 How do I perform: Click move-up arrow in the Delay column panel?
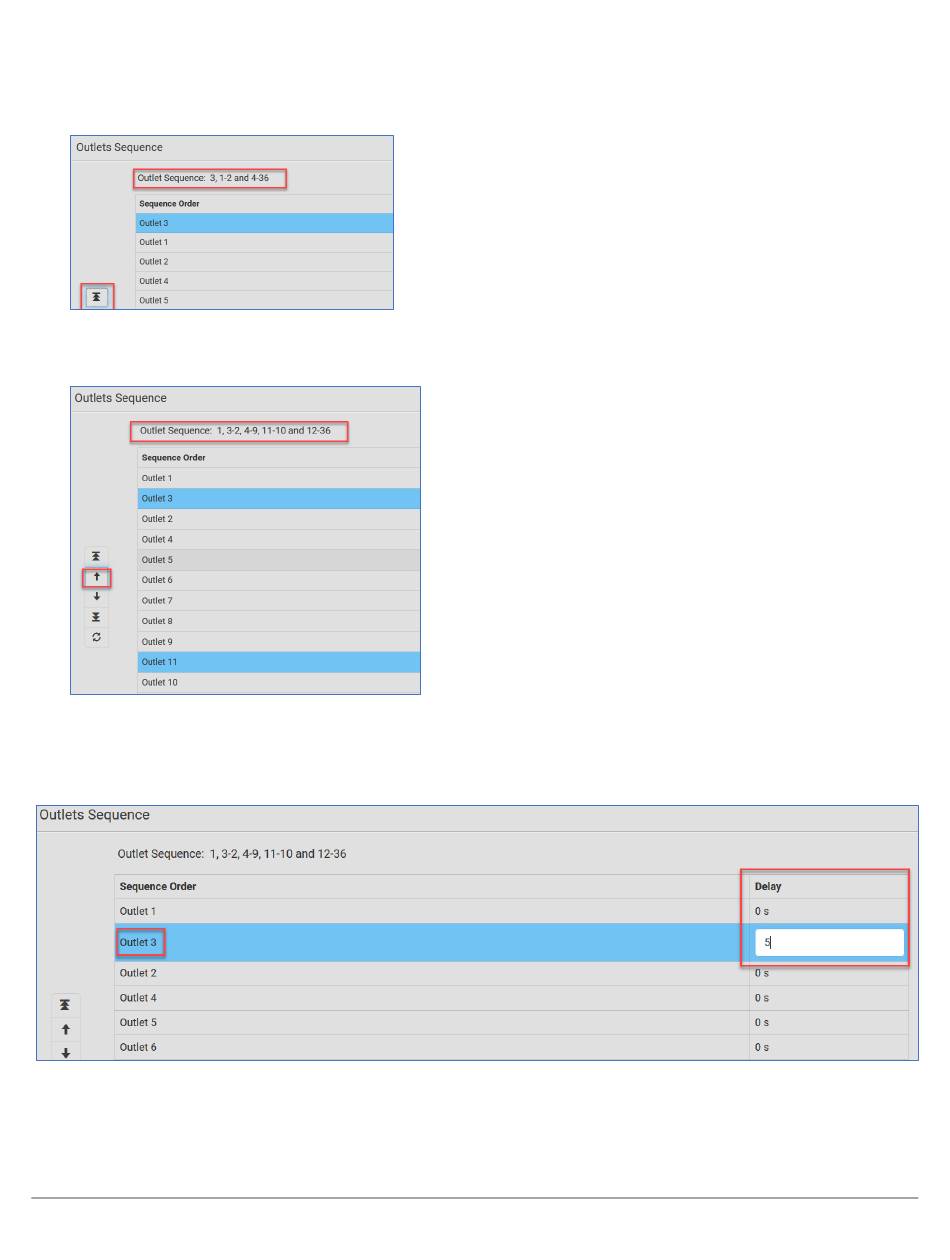(x=66, y=1029)
